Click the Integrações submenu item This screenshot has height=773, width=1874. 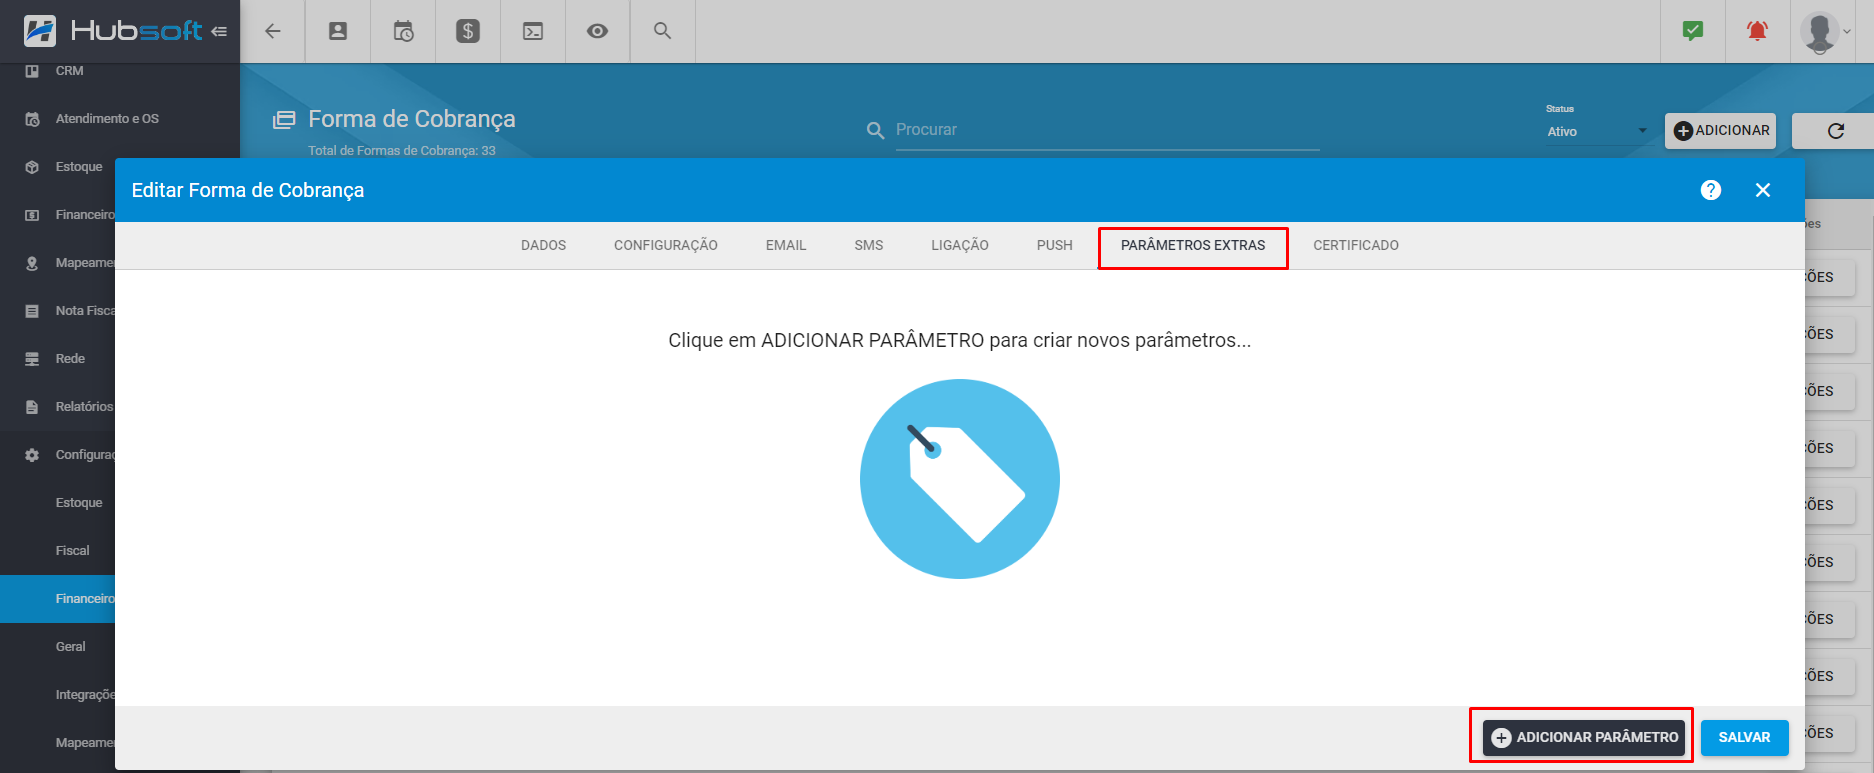click(x=84, y=695)
